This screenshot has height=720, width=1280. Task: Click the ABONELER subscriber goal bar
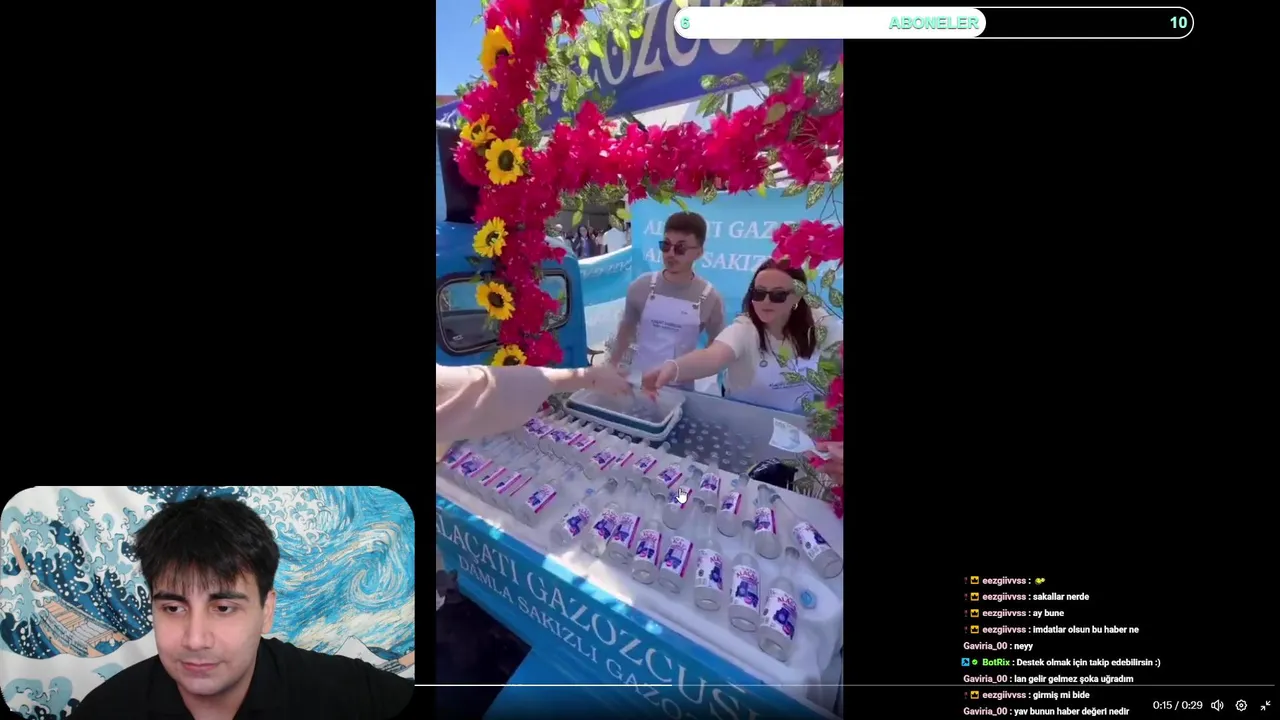point(934,22)
